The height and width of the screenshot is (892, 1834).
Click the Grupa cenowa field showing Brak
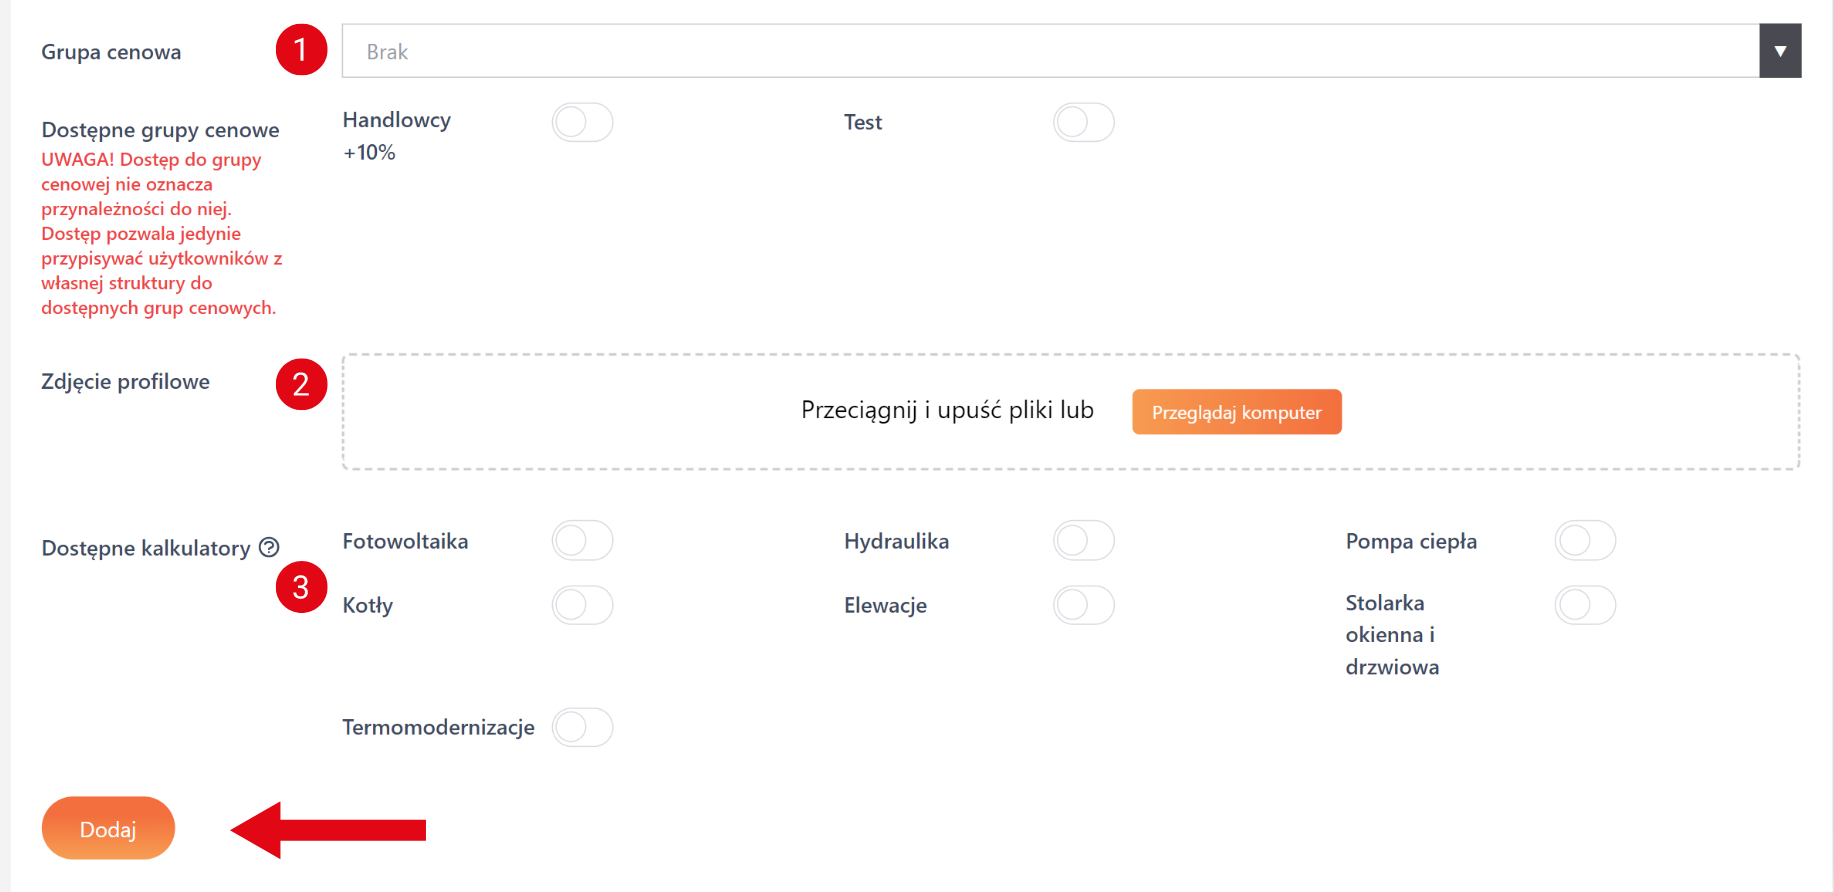point(1050,51)
